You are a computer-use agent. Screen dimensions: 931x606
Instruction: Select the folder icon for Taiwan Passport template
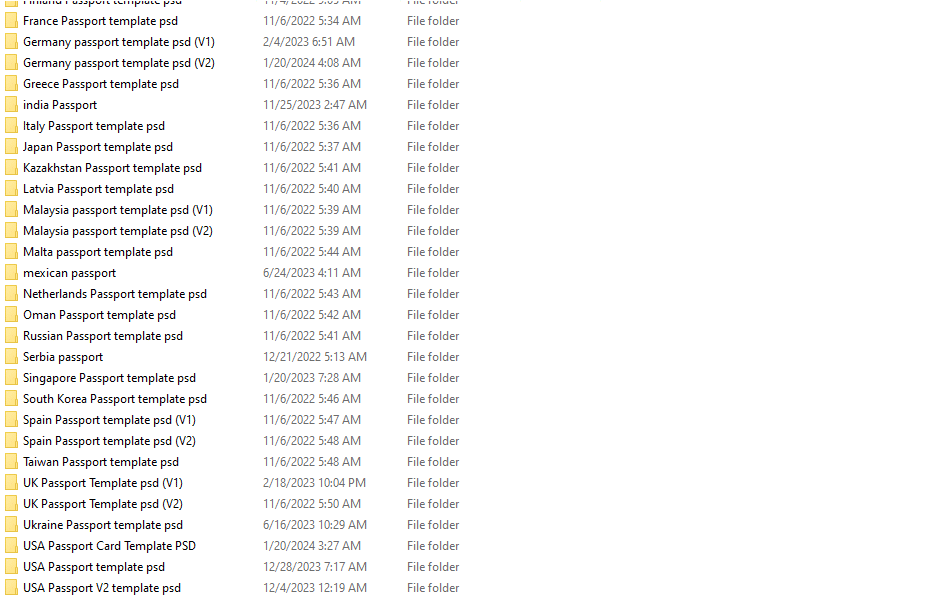pyautogui.click(x=11, y=462)
